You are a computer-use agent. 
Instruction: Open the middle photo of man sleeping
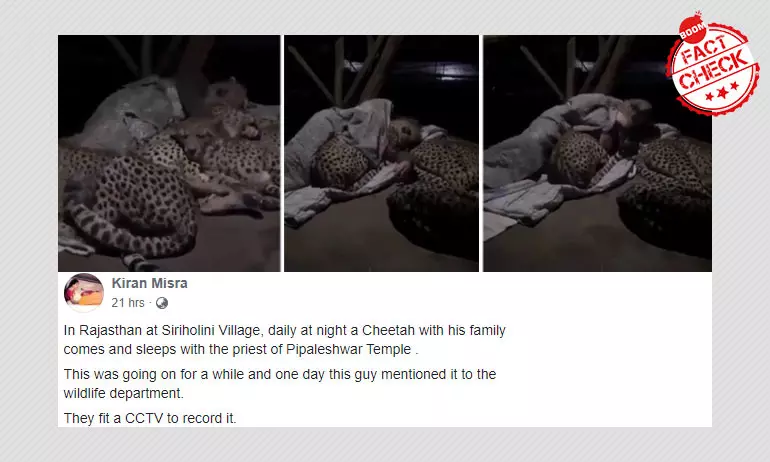click(x=382, y=153)
